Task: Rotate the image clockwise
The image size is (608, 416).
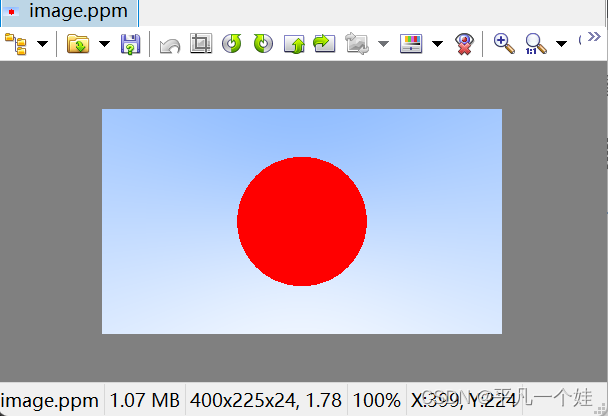Action: click(263, 43)
